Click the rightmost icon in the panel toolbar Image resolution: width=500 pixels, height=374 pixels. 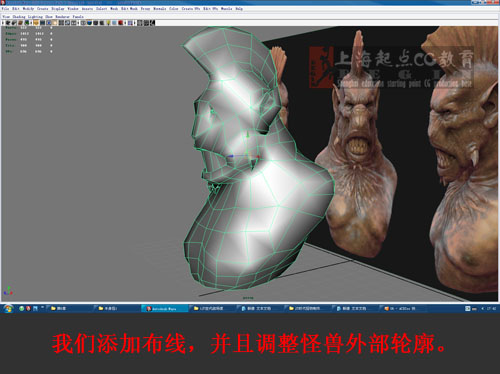pos(152,23)
